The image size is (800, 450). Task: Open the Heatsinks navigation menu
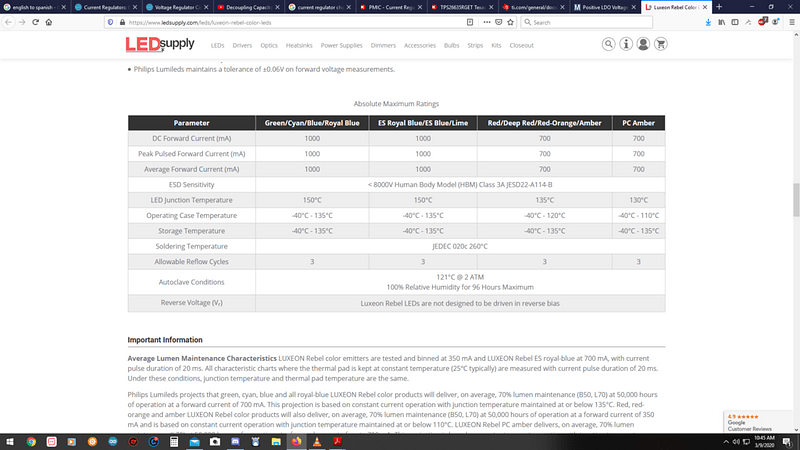click(x=299, y=45)
